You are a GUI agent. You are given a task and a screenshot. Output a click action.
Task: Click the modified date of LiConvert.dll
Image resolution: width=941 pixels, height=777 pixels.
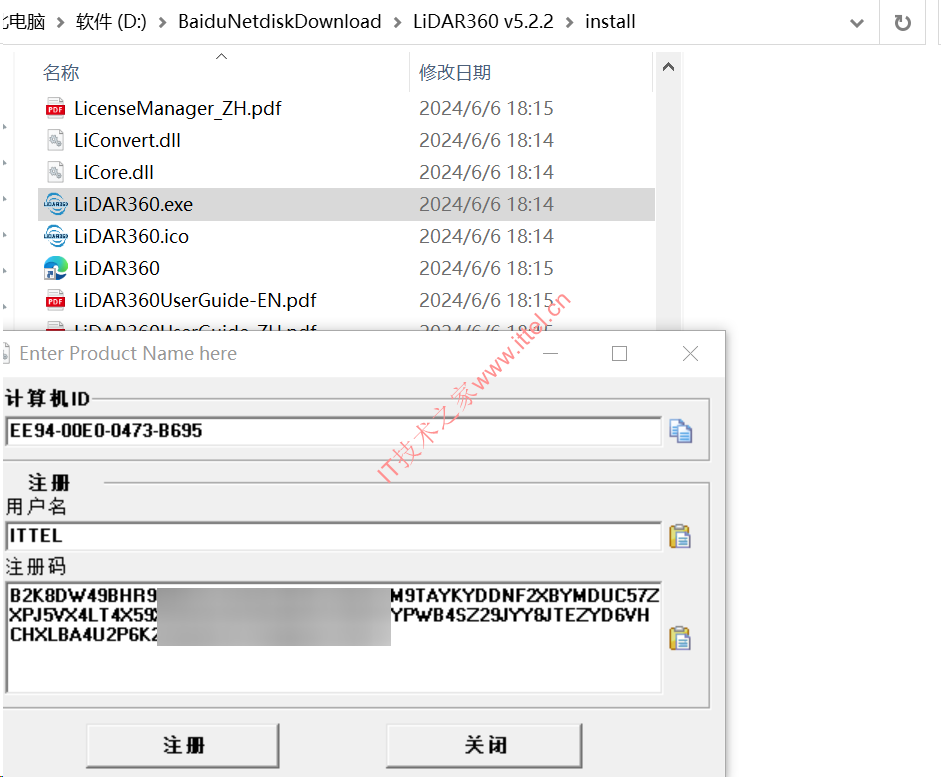point(486,140)
